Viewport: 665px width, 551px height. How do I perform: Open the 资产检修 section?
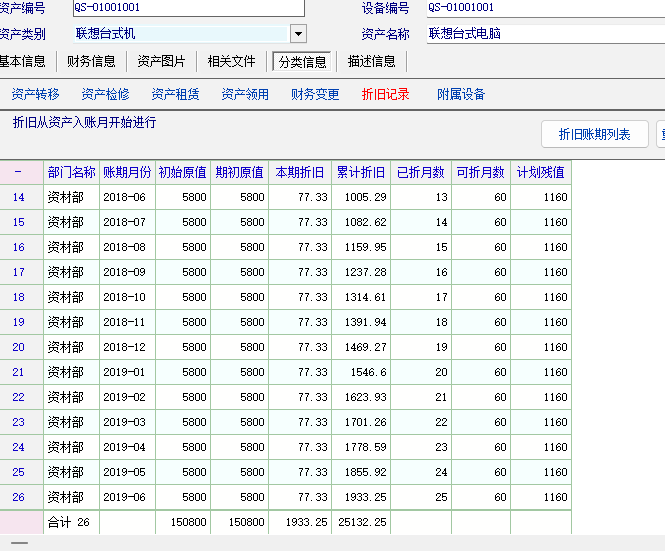105,95
